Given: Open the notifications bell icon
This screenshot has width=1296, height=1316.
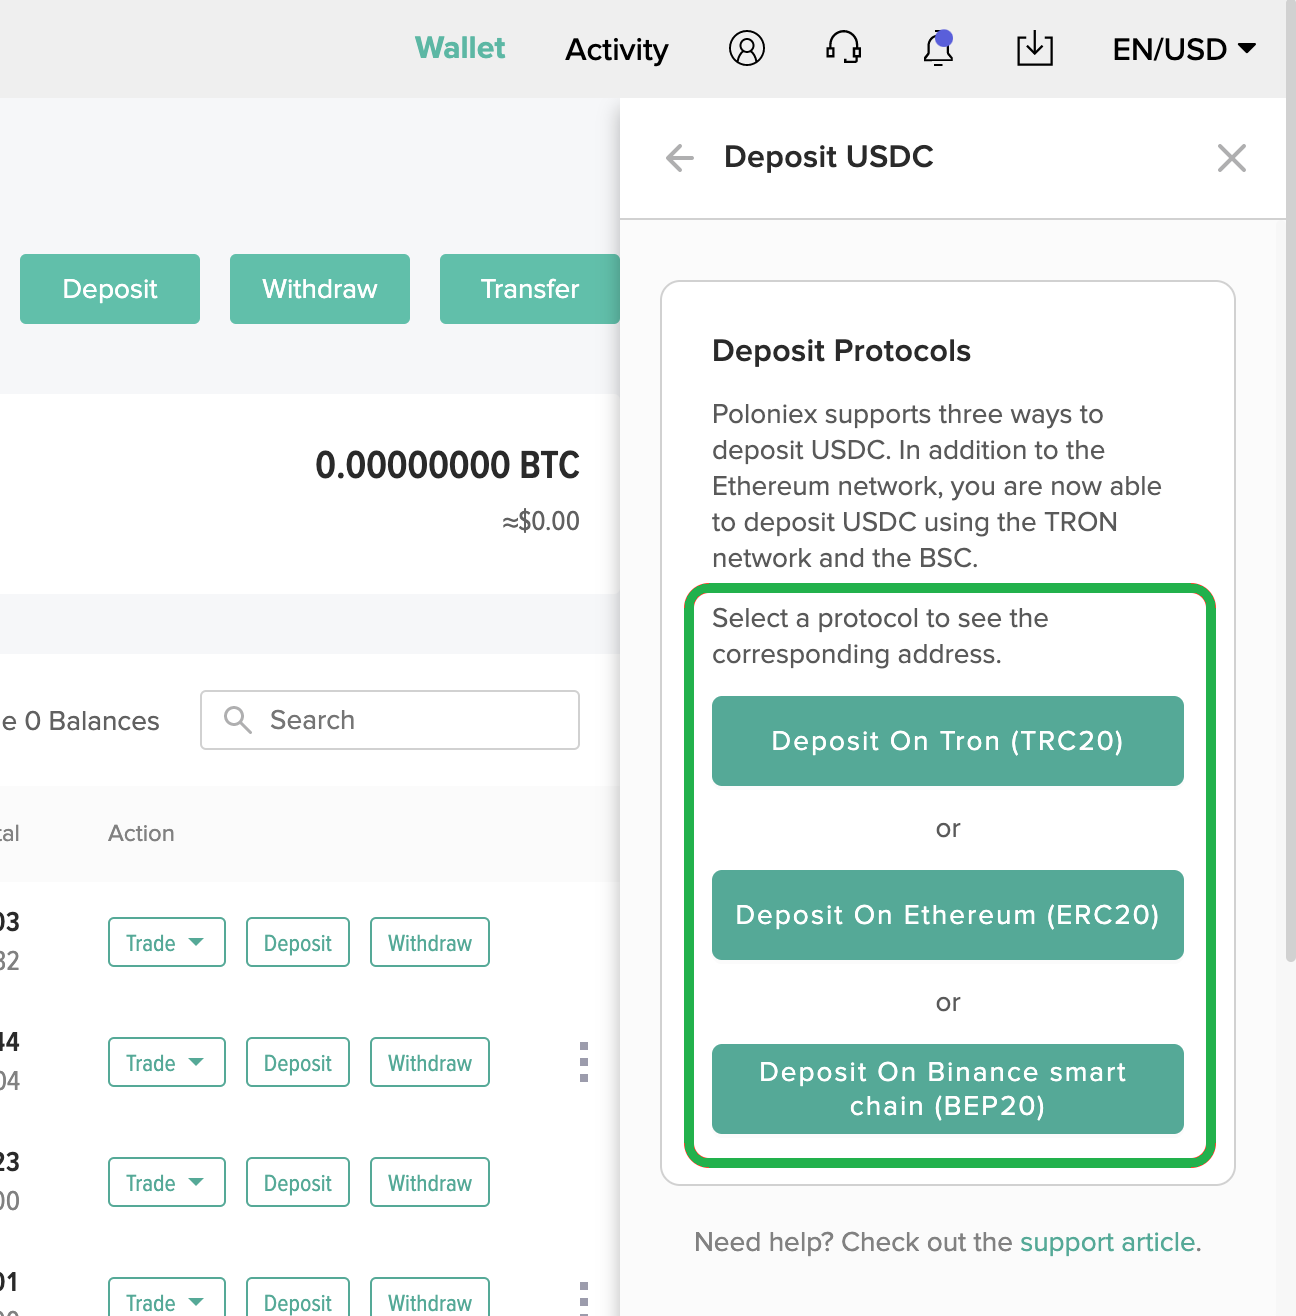Looking at the screenshot, I should tap(938, 48).
